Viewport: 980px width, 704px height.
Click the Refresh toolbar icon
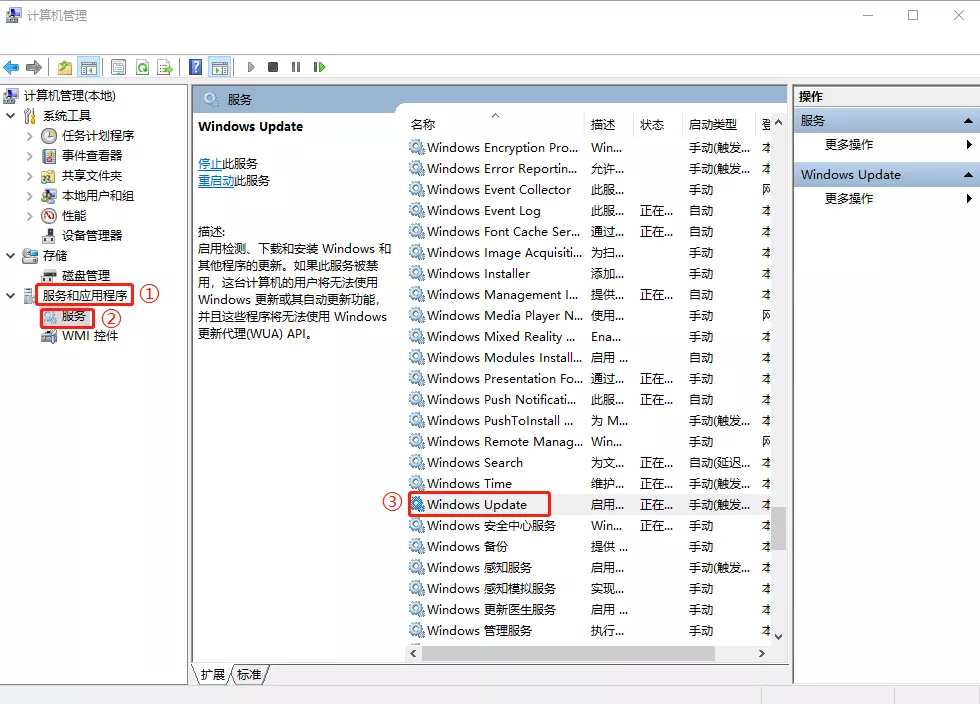pos(142,67)
